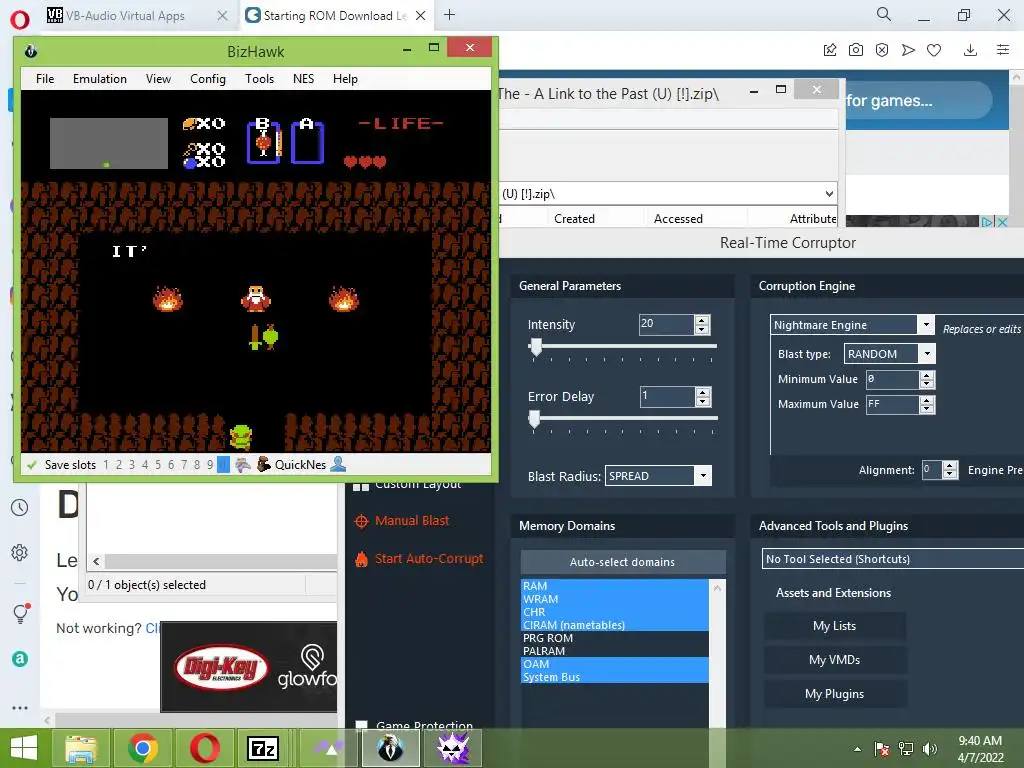
Task: Open BizHawk File menu
Action: (45, 79)
